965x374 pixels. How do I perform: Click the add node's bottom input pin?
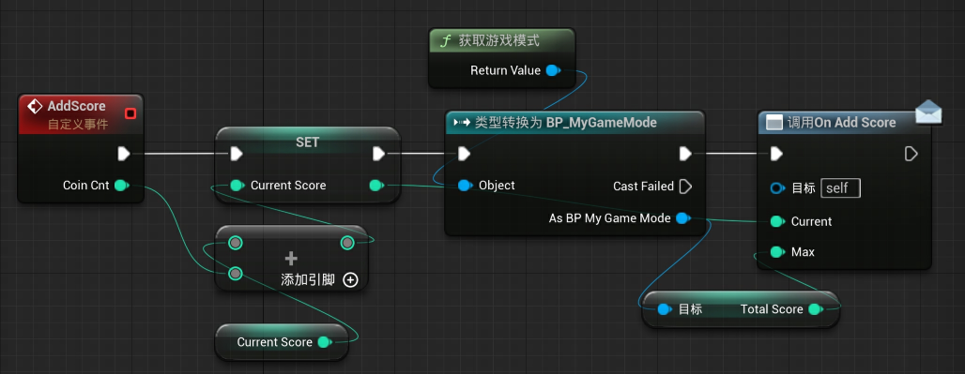point(234,273)
